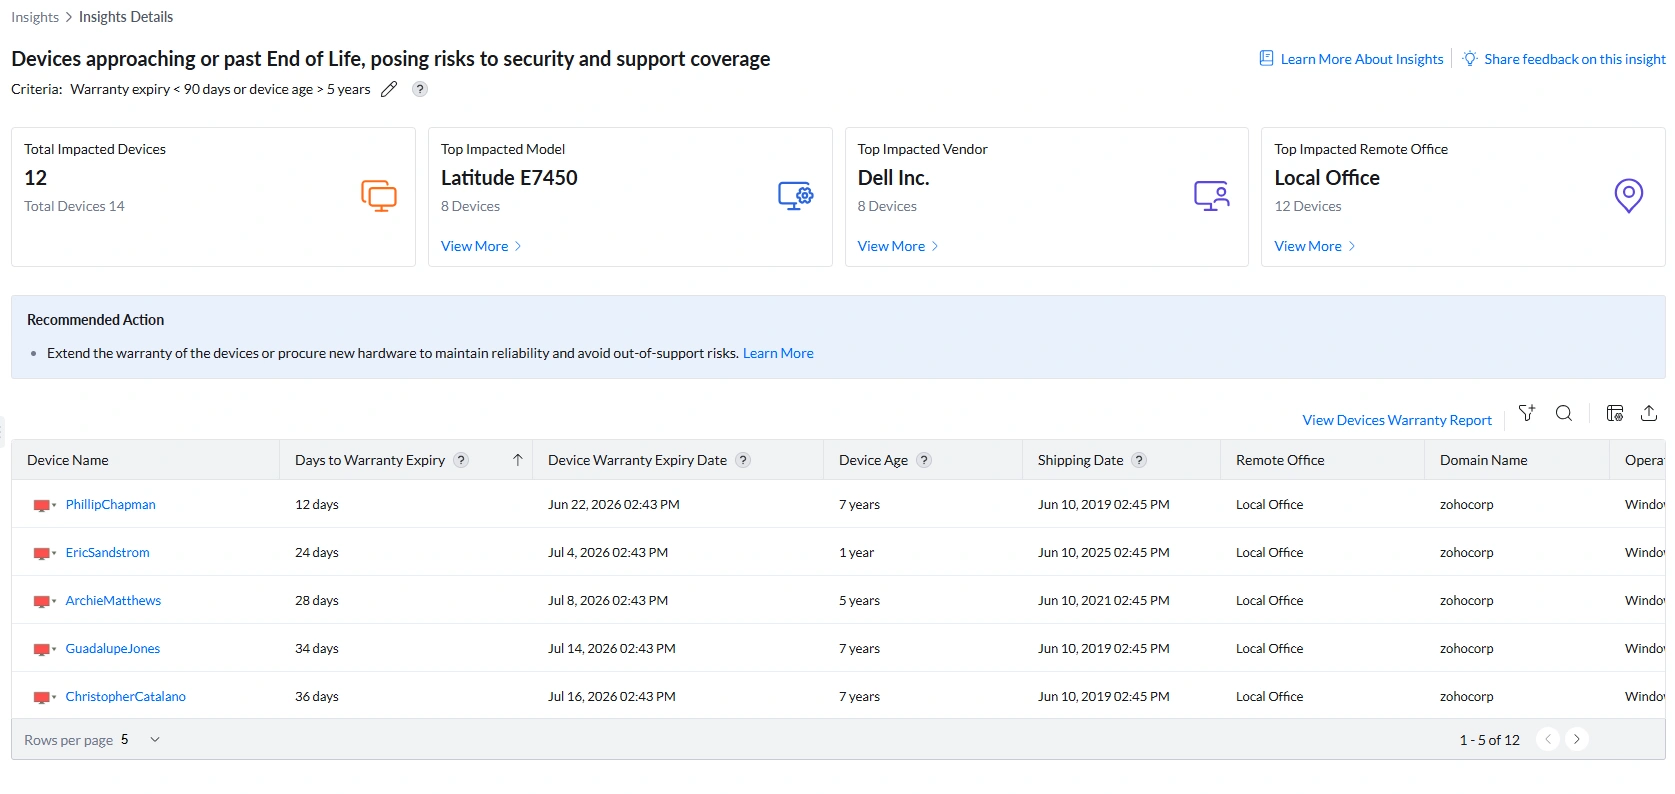Select 'Jul 16, 2026 02:43 PM' expiry cell
Image resolution: width=1675 pixels, height=794 pixels.
[x=612, y=697]
